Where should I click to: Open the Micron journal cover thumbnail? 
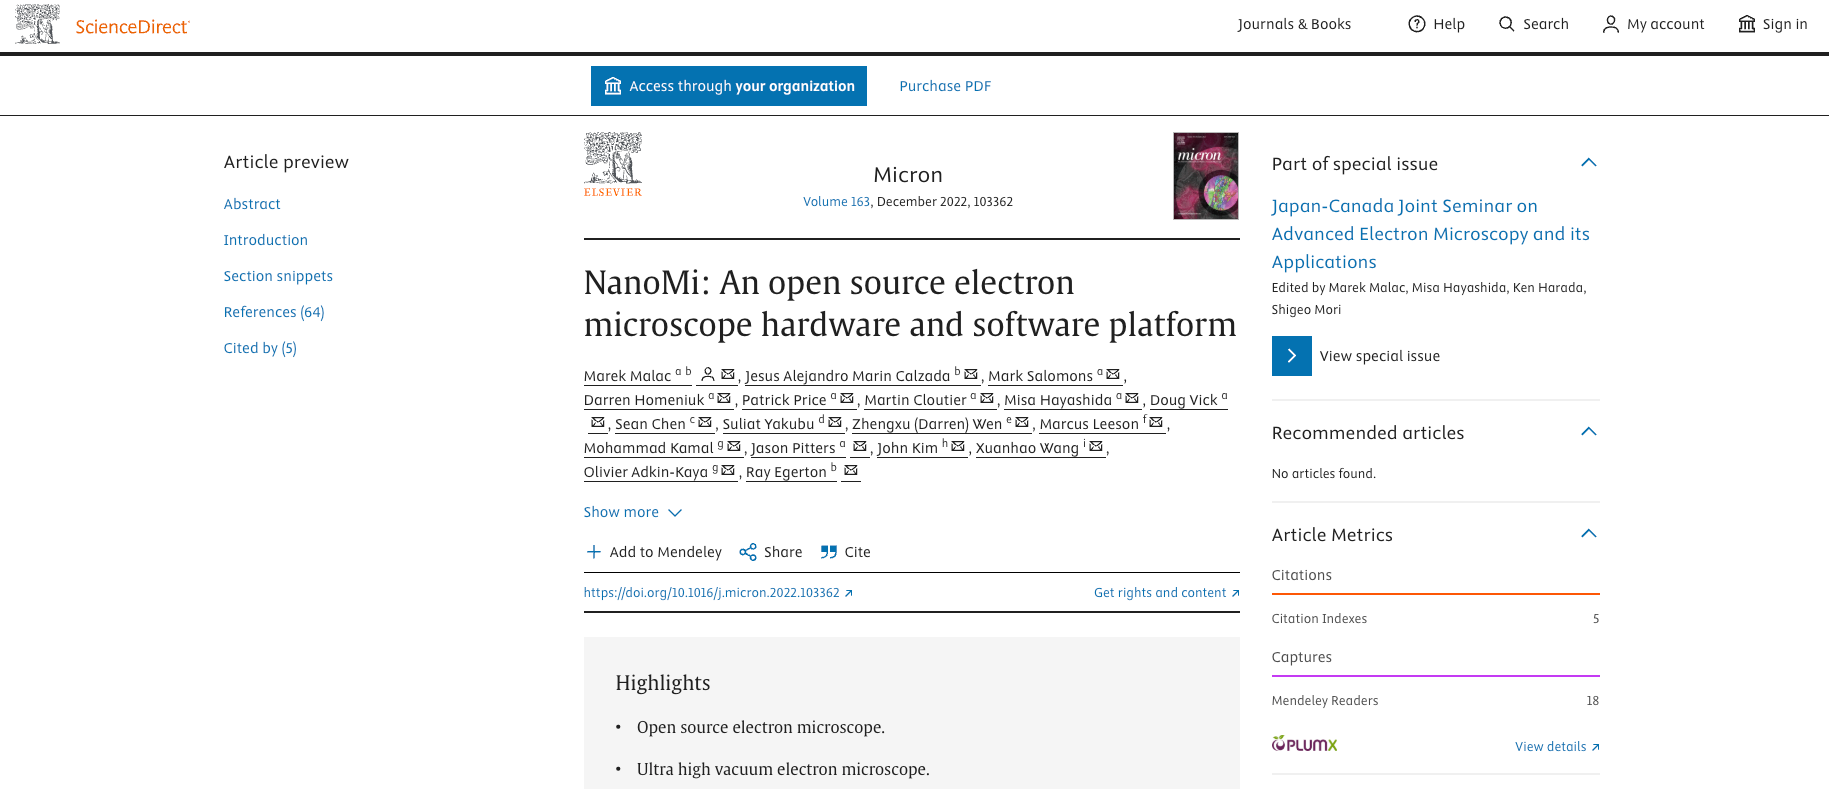pyautogui.click(x=1205, y=176)
